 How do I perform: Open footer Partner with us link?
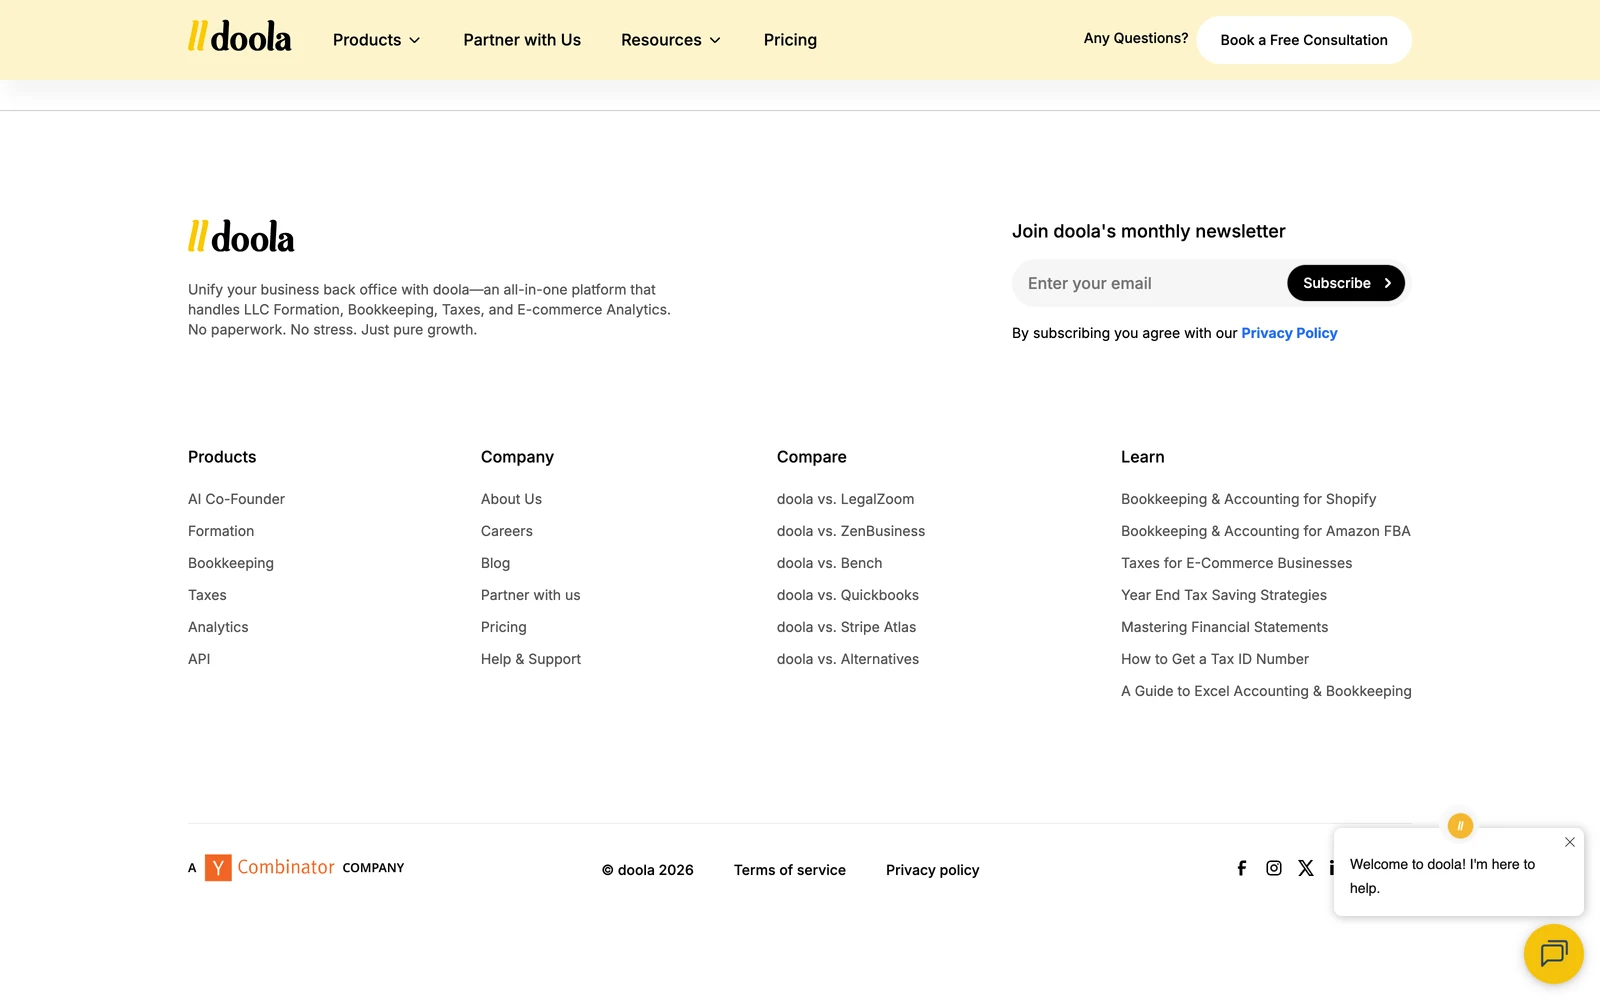pyautogui.click(x=530, y=595)
